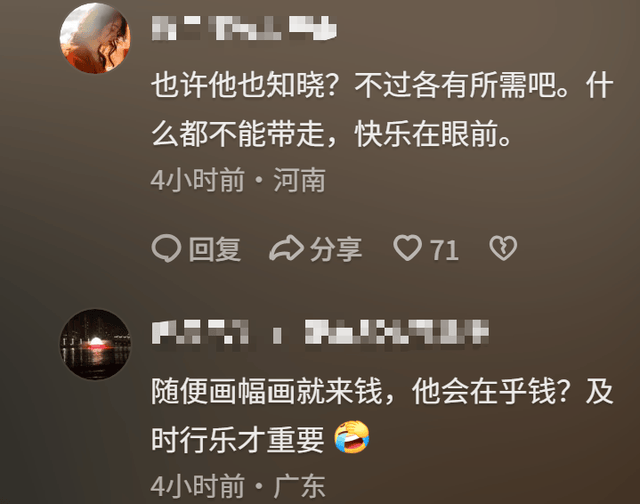640x504 pixels.
Task: Click the text 快乐在眼前 in first comment
Action: (427, 134)
